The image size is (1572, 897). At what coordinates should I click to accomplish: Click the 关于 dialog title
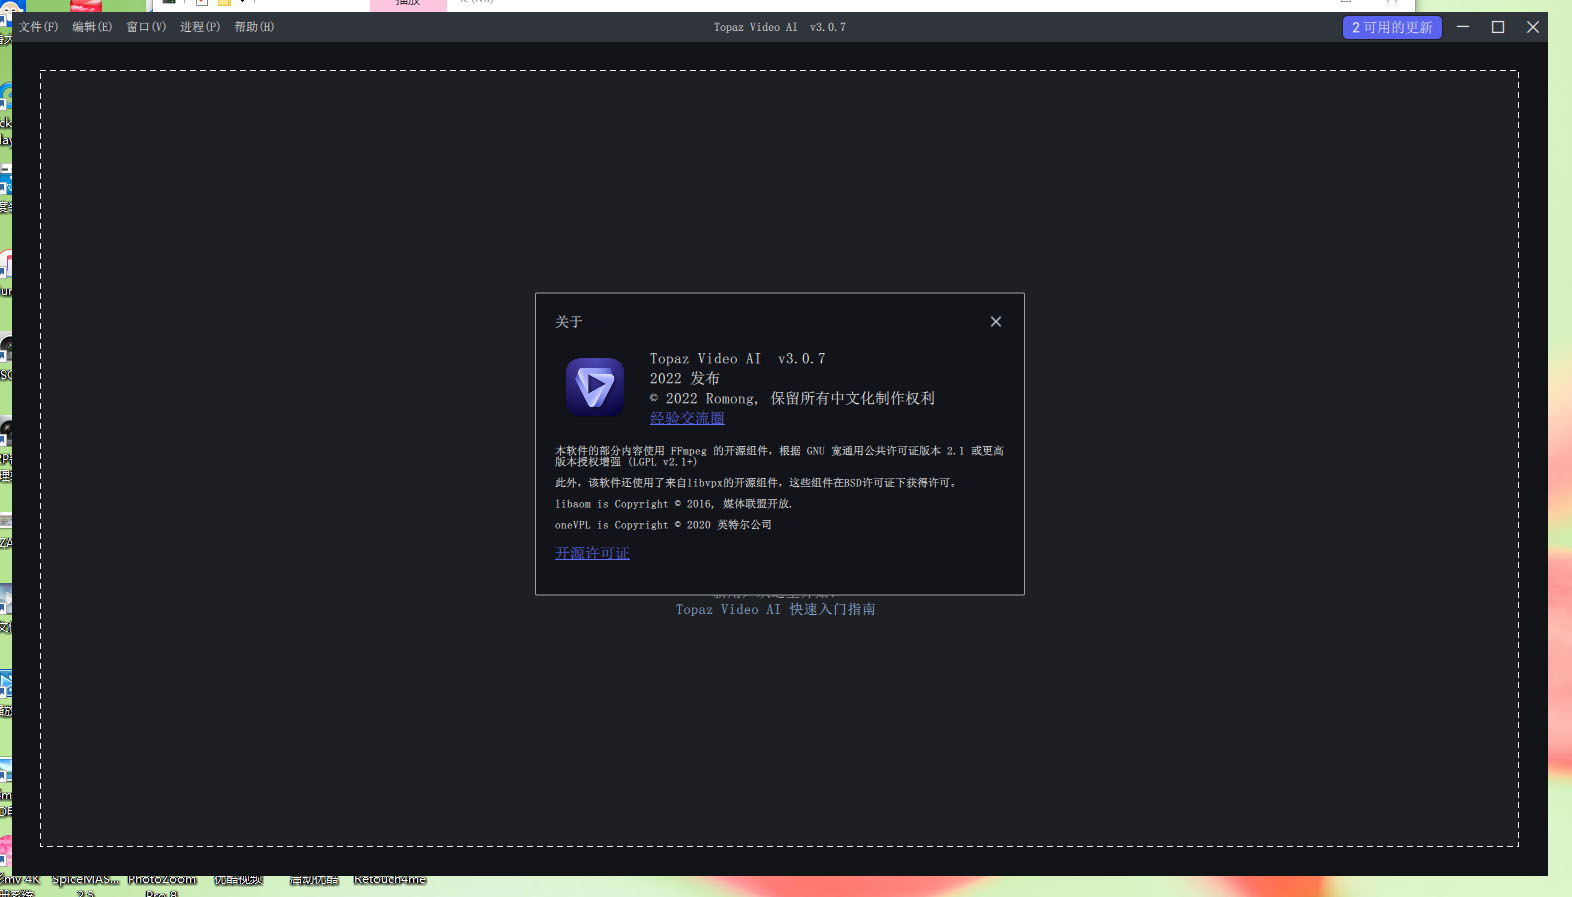click(569, 321)
